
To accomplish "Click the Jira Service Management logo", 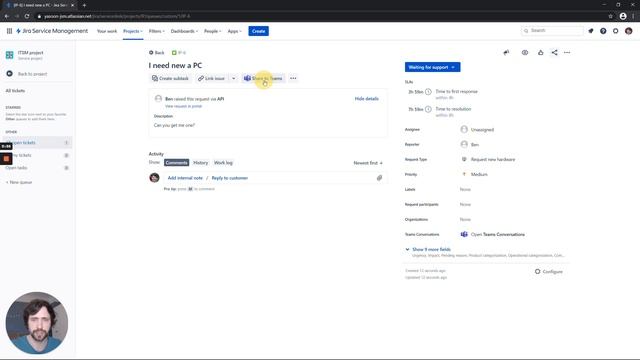I will coord(52,31).
